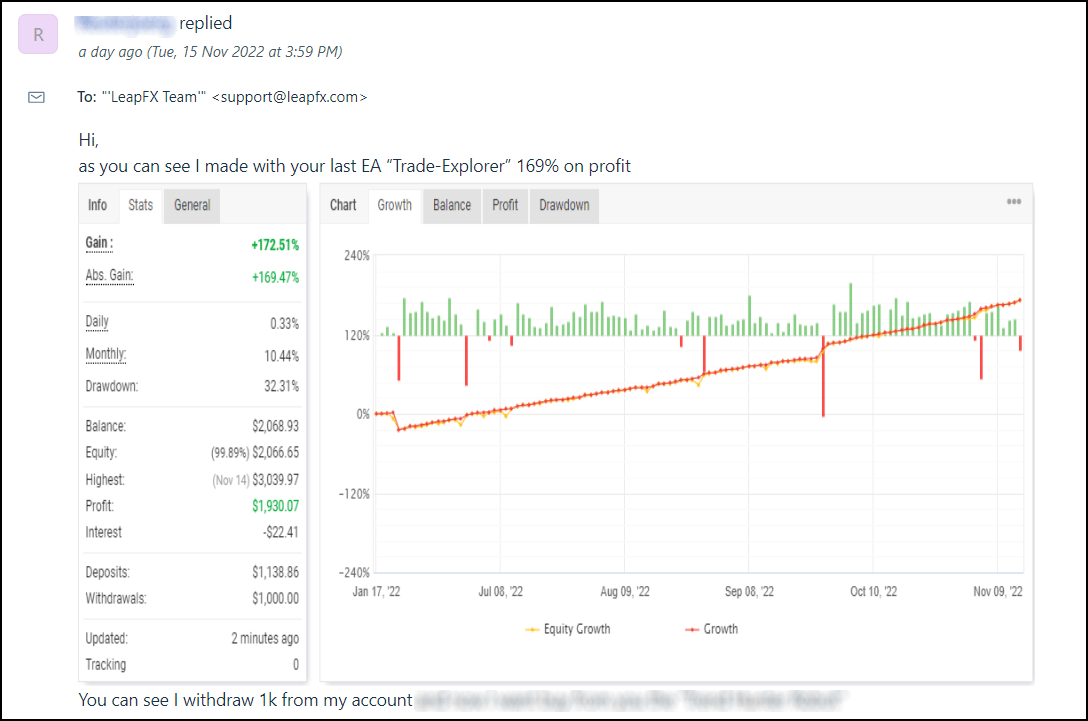Click the support@leapfx.com email address

click(x=289, y=97)
